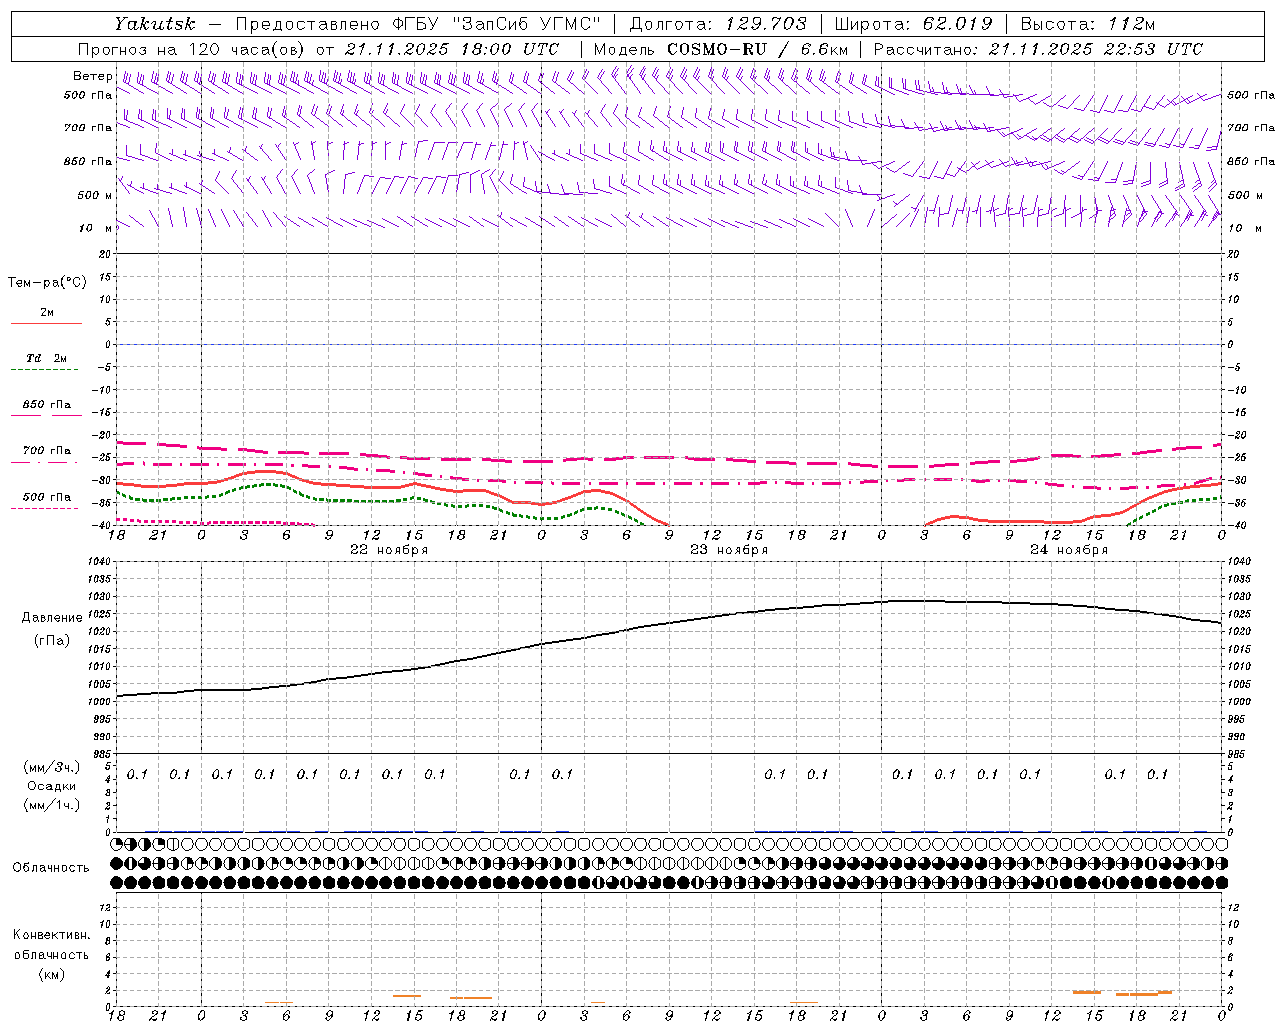Click the Облачность cloudiness row label
The height and width of the screenshot is (1024, 1280).
pos(51,867)
